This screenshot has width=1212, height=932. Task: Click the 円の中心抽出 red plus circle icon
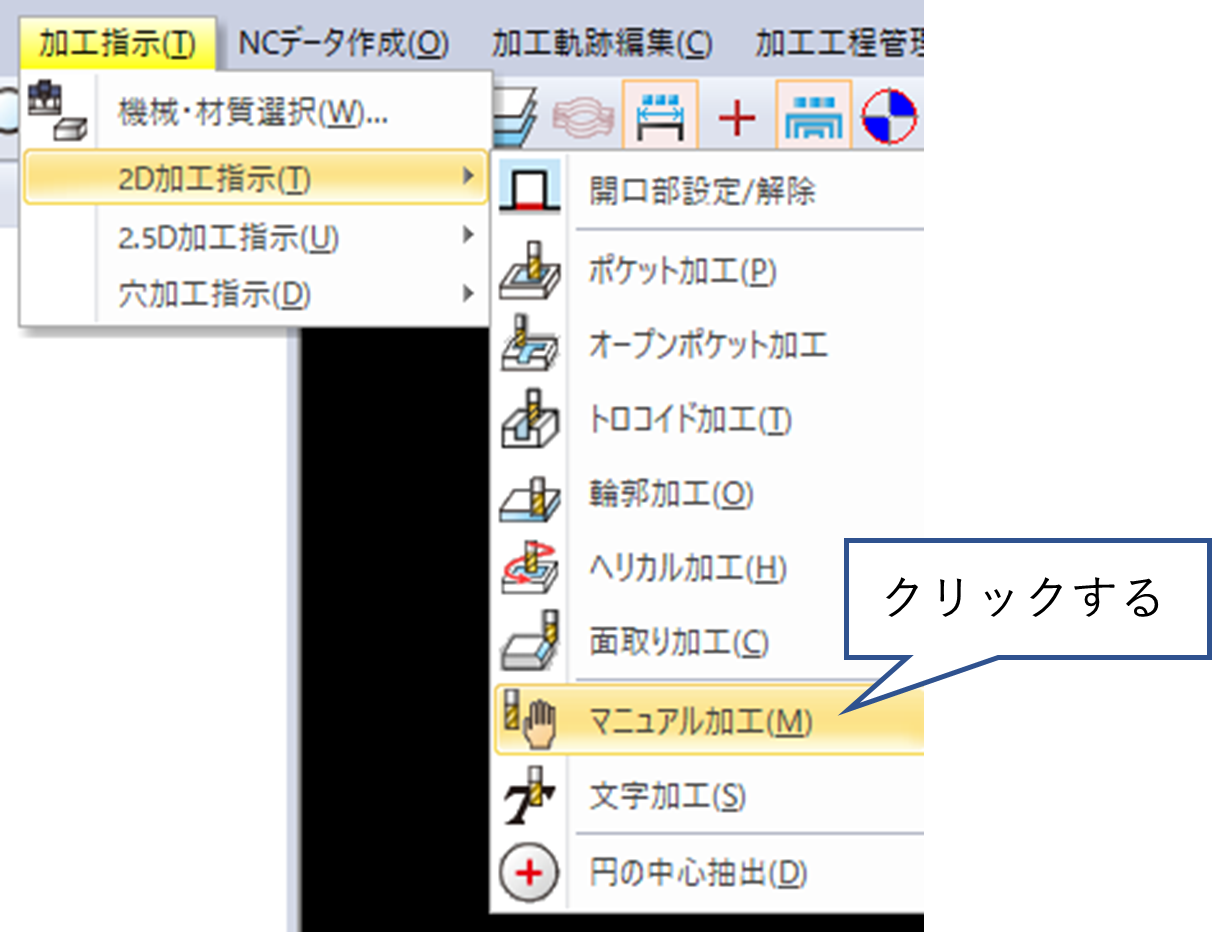tap(529, 874)
